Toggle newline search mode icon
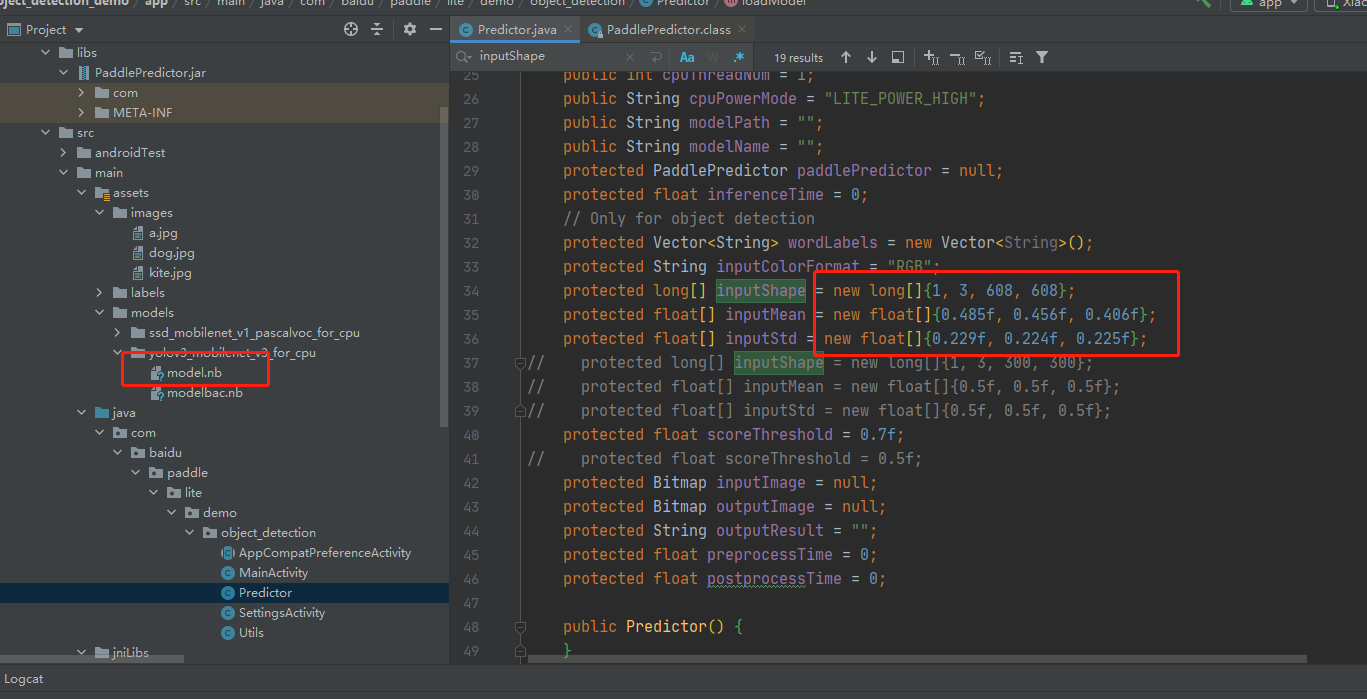 (658, 57)
